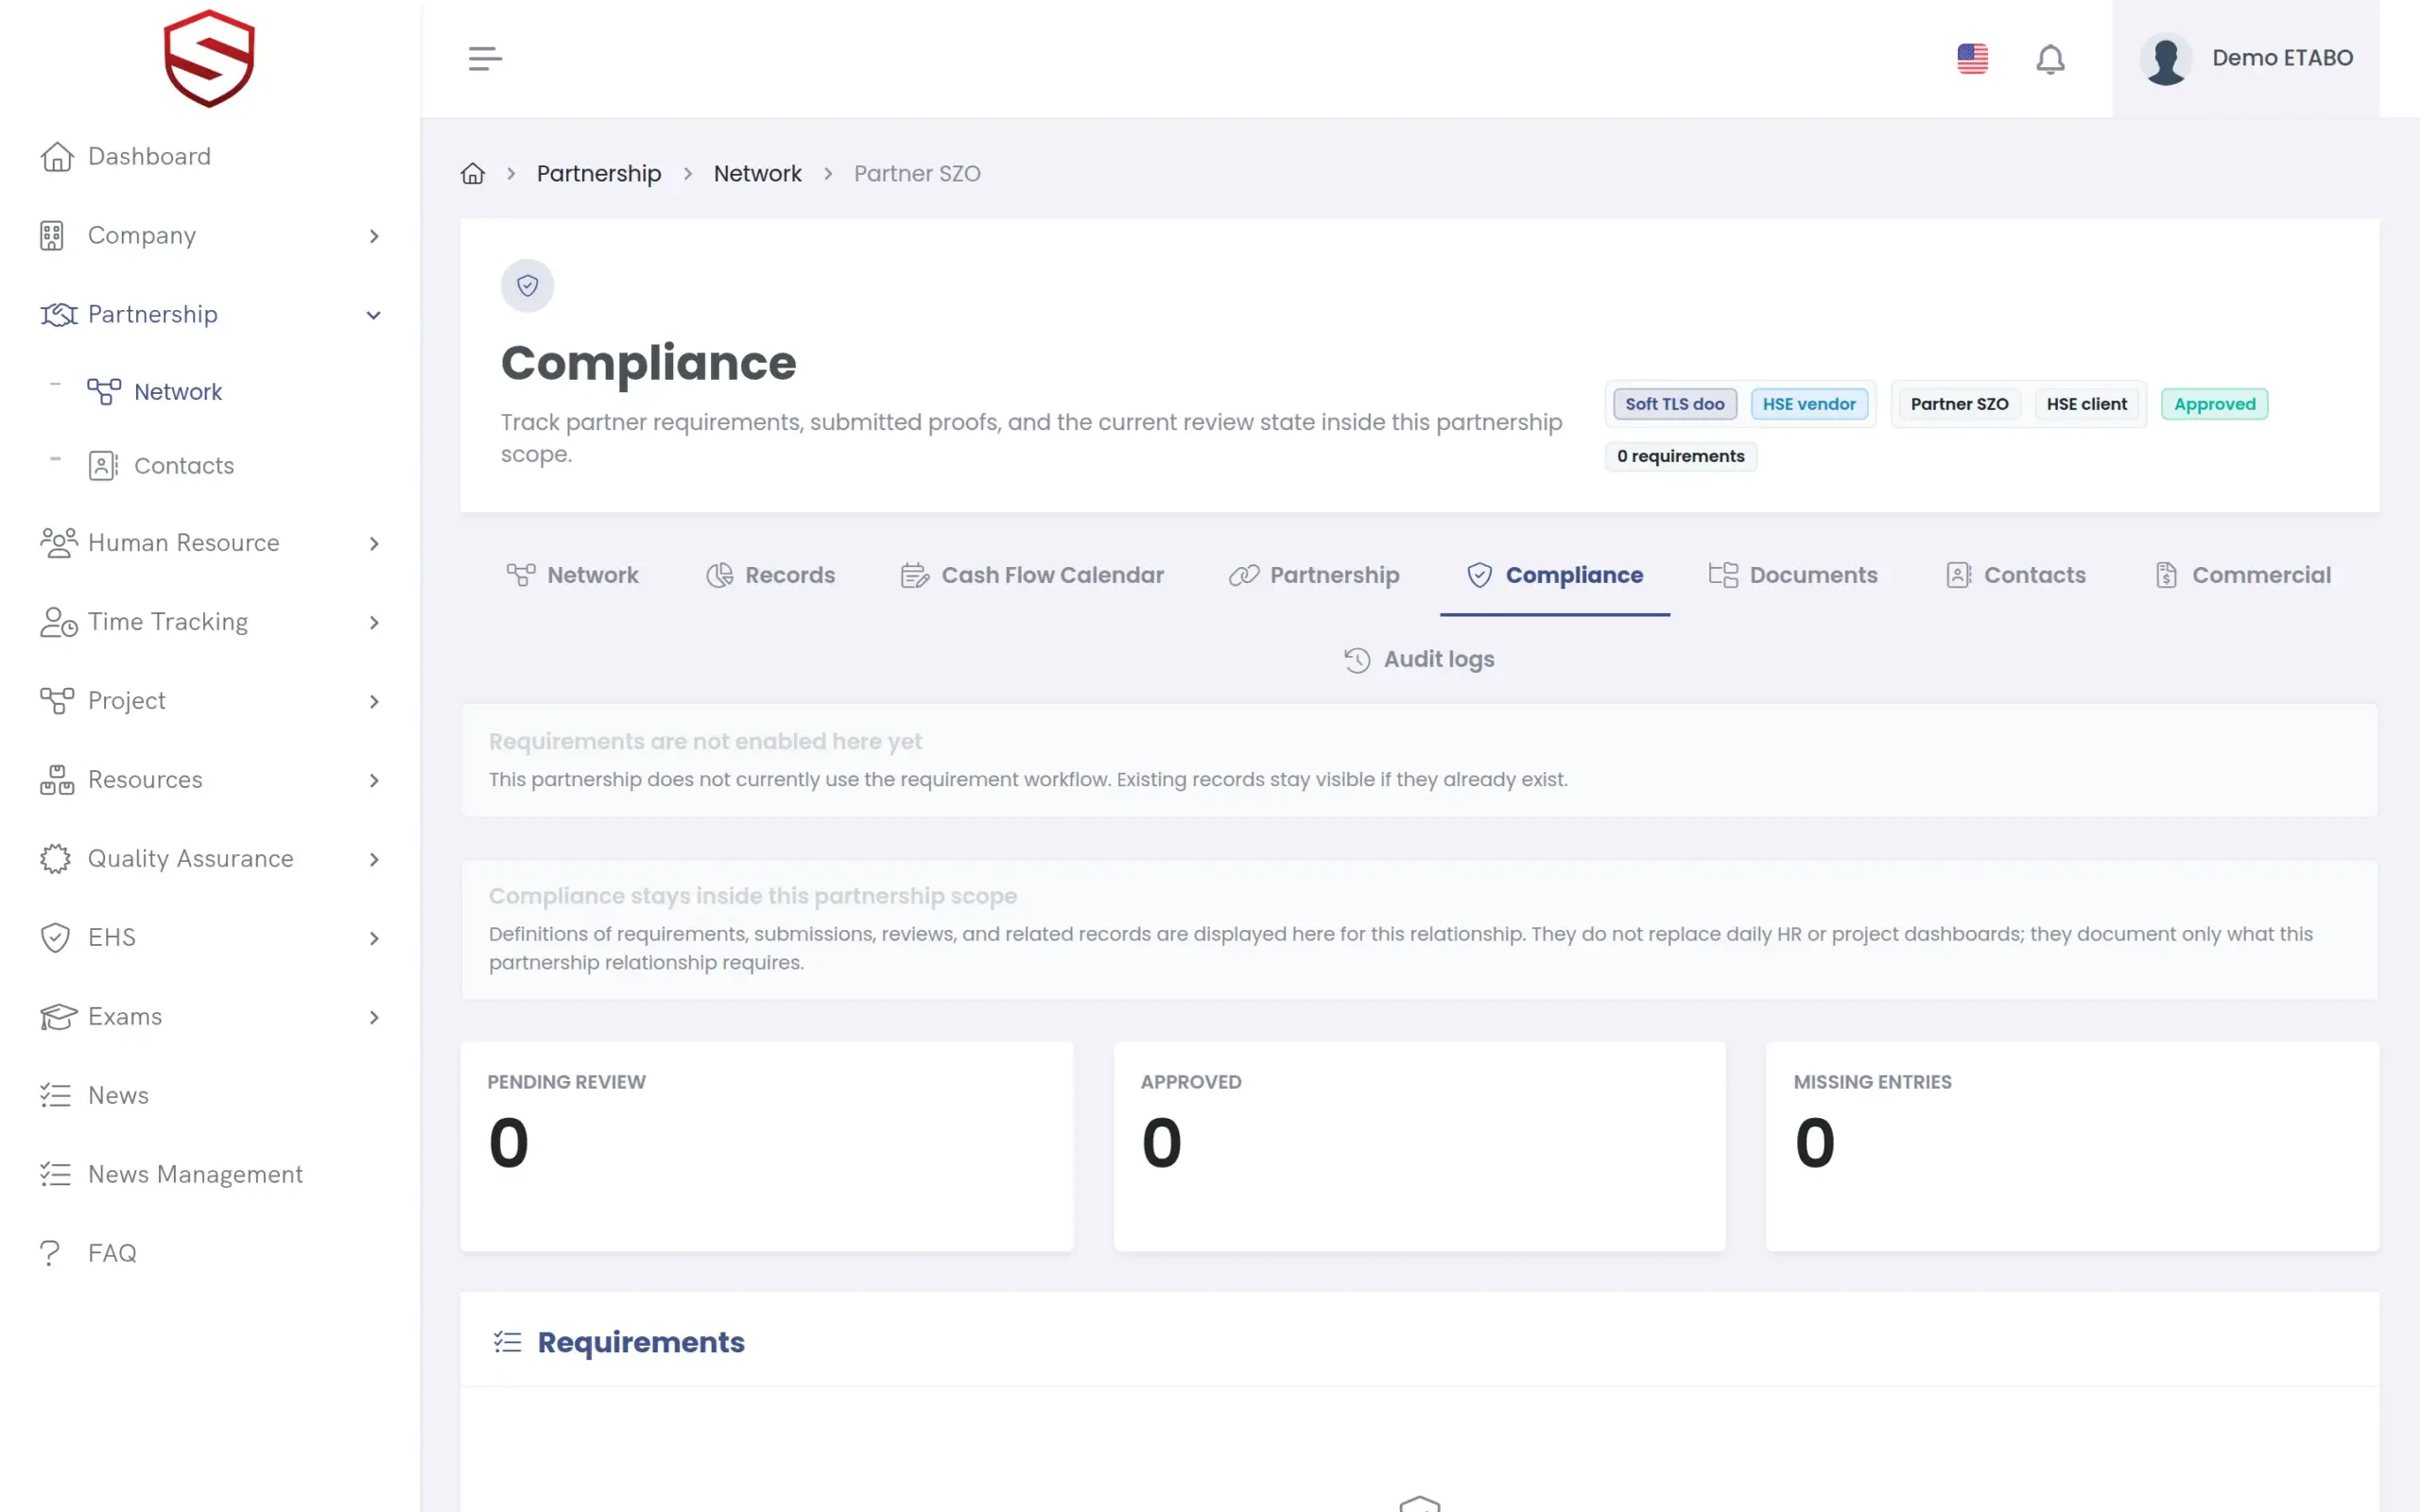Screen dimensions: 2420x1512
Task: Click the 0 requirements badge
Action: (x=1680, y=456)
